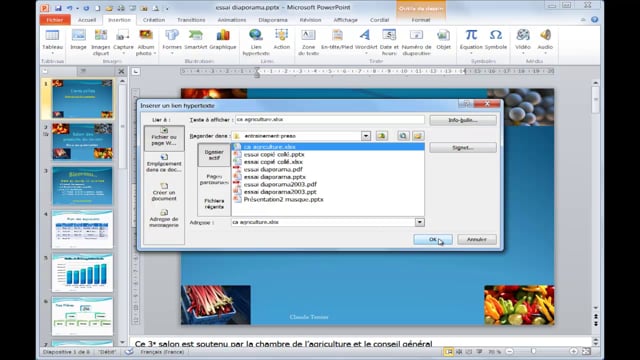Insert Numéro de diapositive
The width and height of the screenshot is (640, 360).
[x=416, y=42]
